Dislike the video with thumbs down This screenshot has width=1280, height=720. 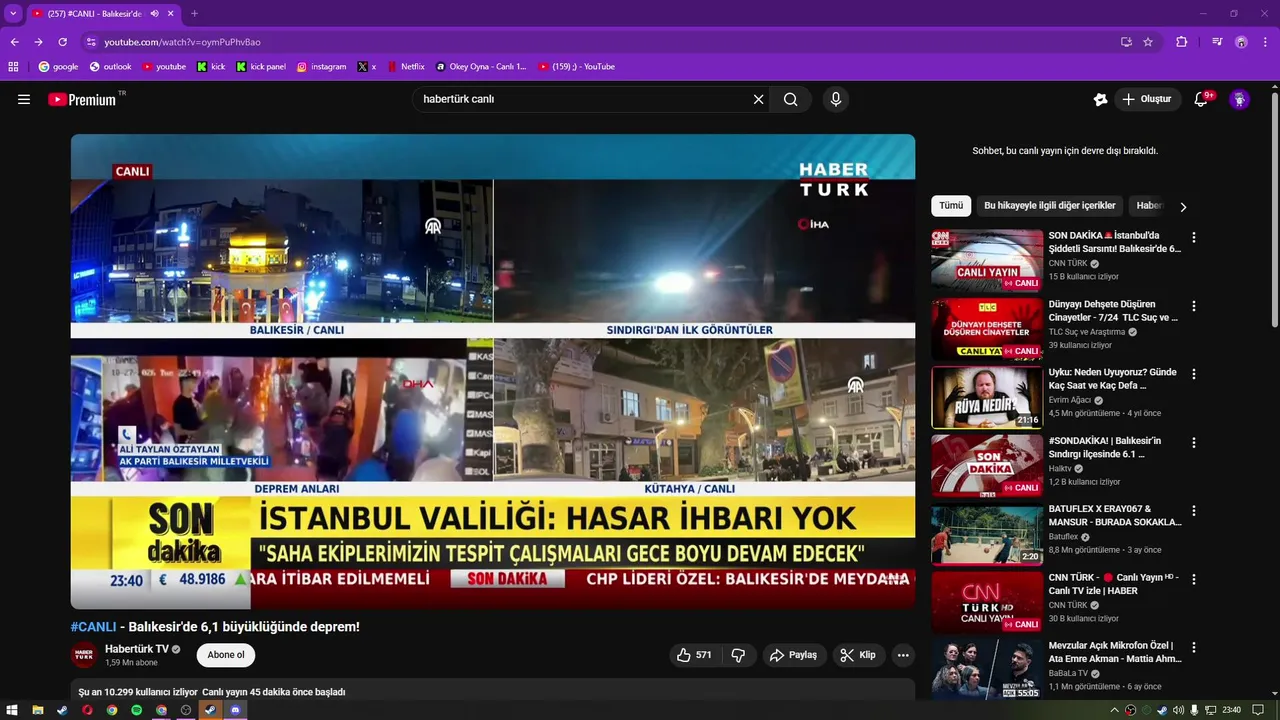[x=738, y=655]
